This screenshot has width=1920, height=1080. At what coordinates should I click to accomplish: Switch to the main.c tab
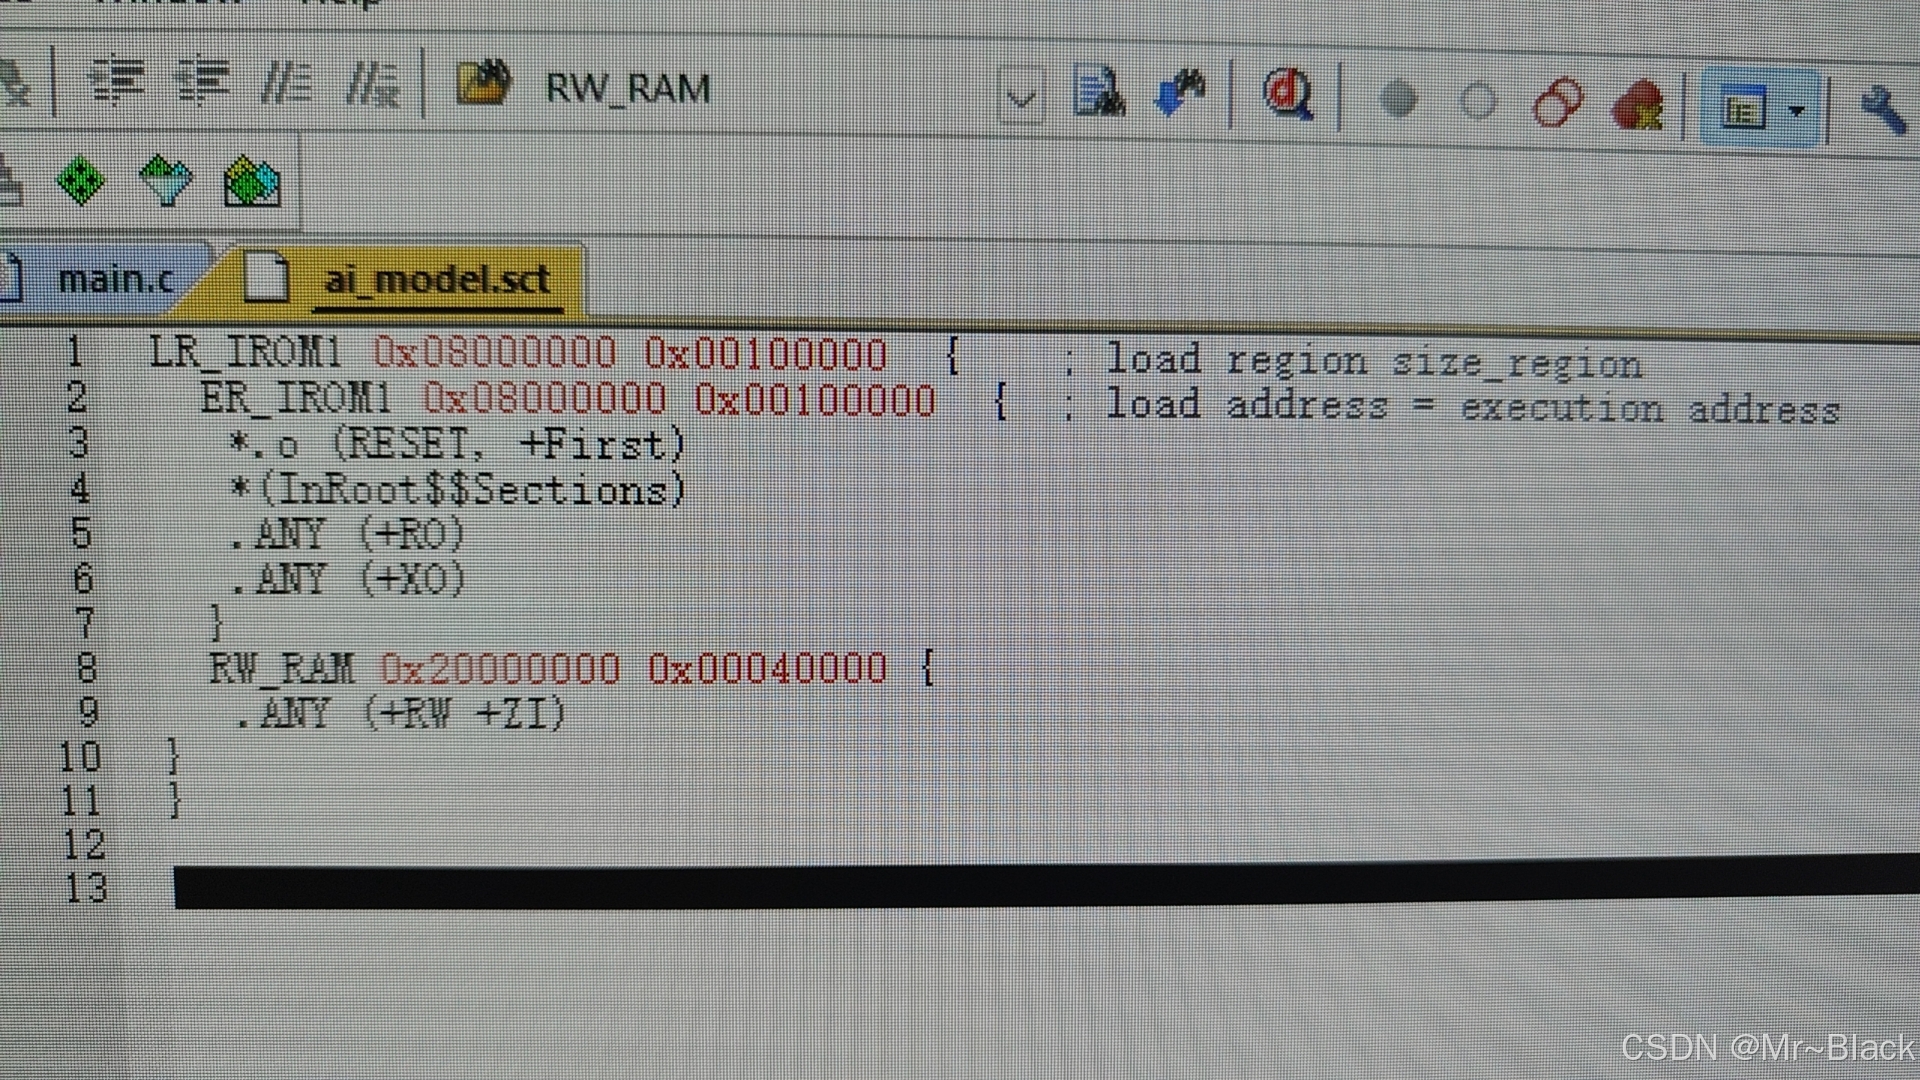(114, 279)
